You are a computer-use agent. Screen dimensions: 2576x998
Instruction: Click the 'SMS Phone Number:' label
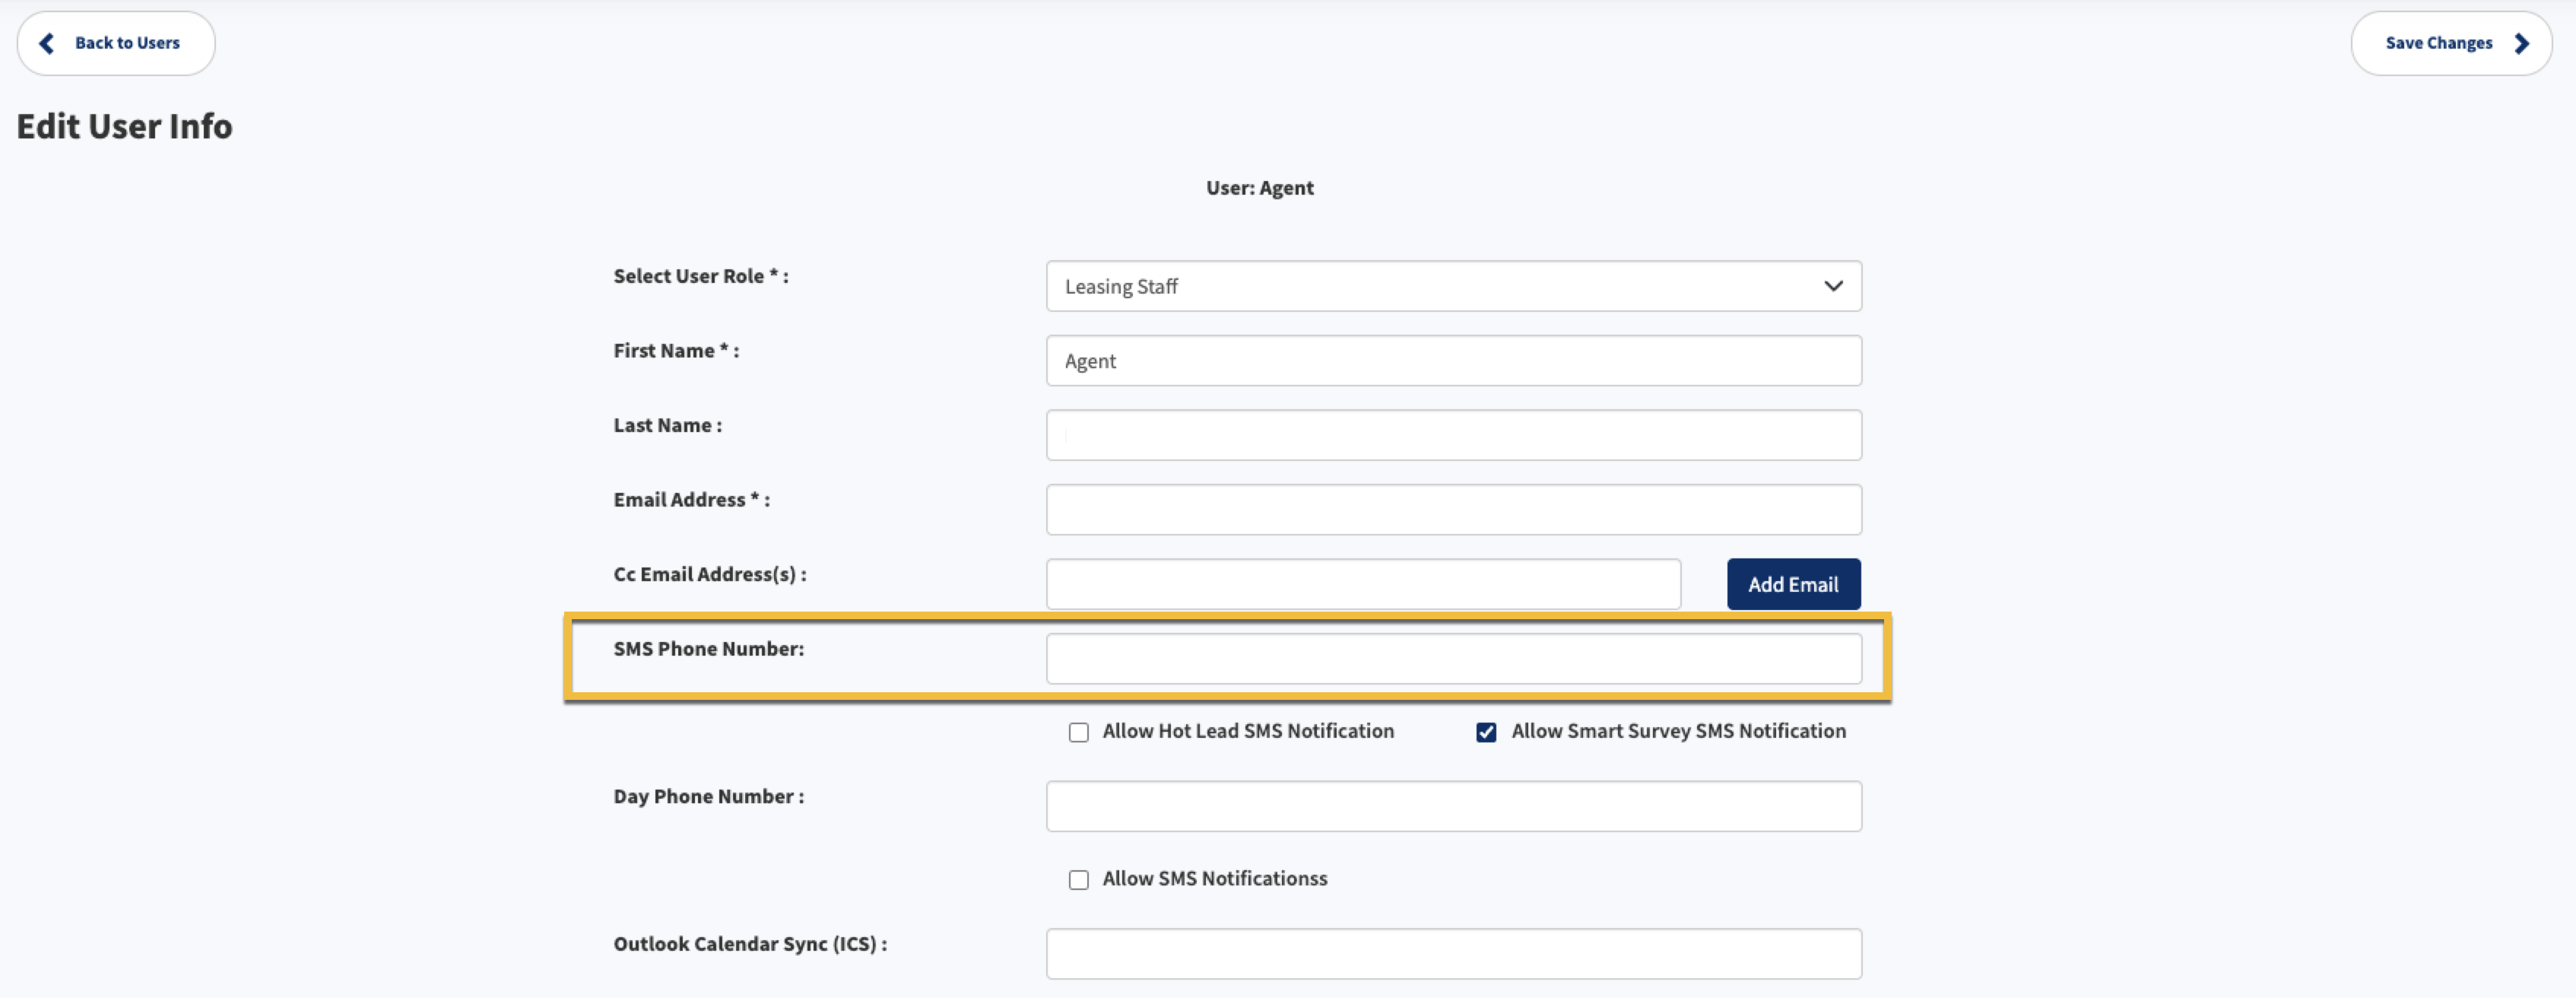[708, 649]
